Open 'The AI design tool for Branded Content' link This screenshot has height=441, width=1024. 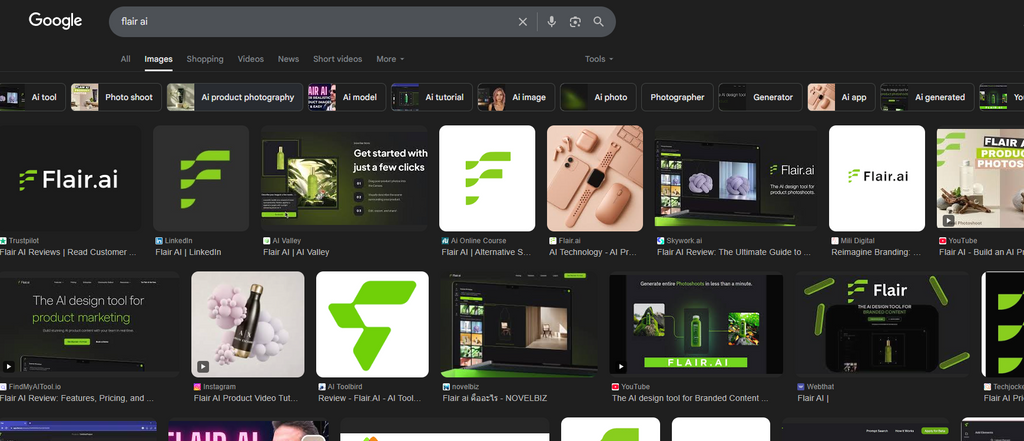pyautogui.click(x=690, y=398)
